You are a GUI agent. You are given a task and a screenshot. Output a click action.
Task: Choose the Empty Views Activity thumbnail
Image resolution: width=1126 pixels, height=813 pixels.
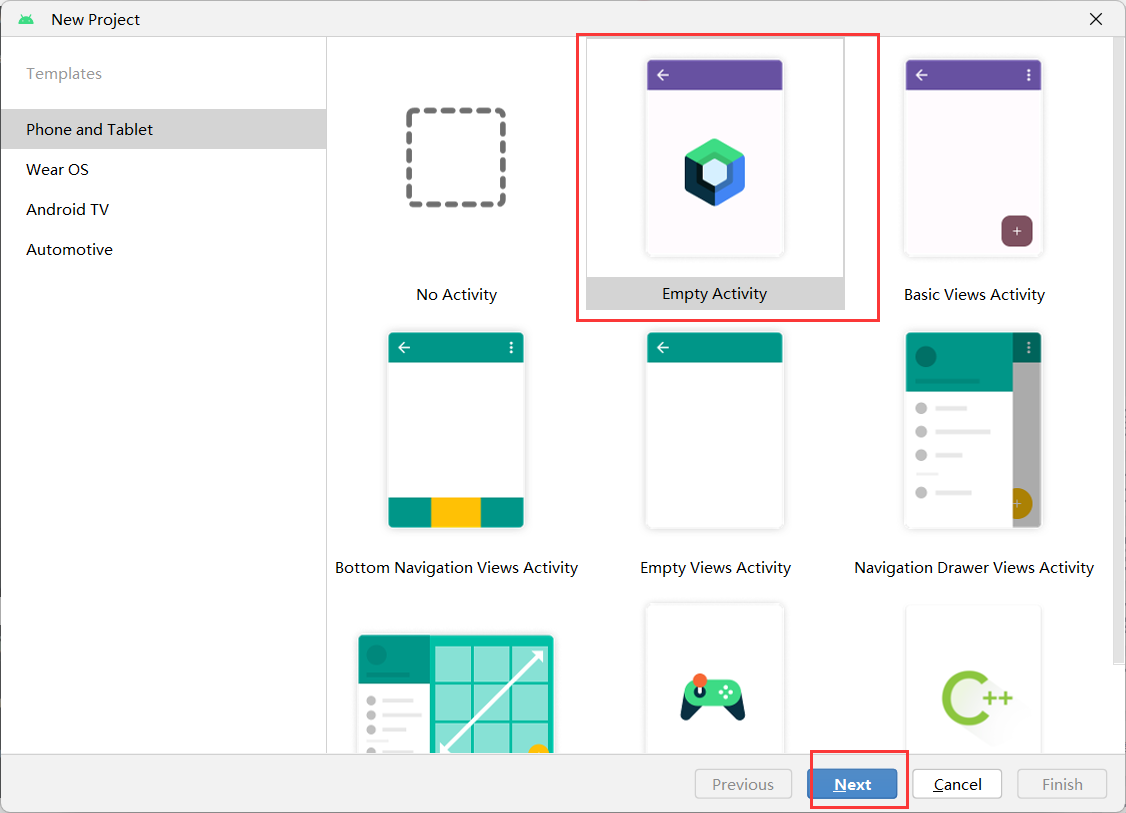(x=715, y=430)
